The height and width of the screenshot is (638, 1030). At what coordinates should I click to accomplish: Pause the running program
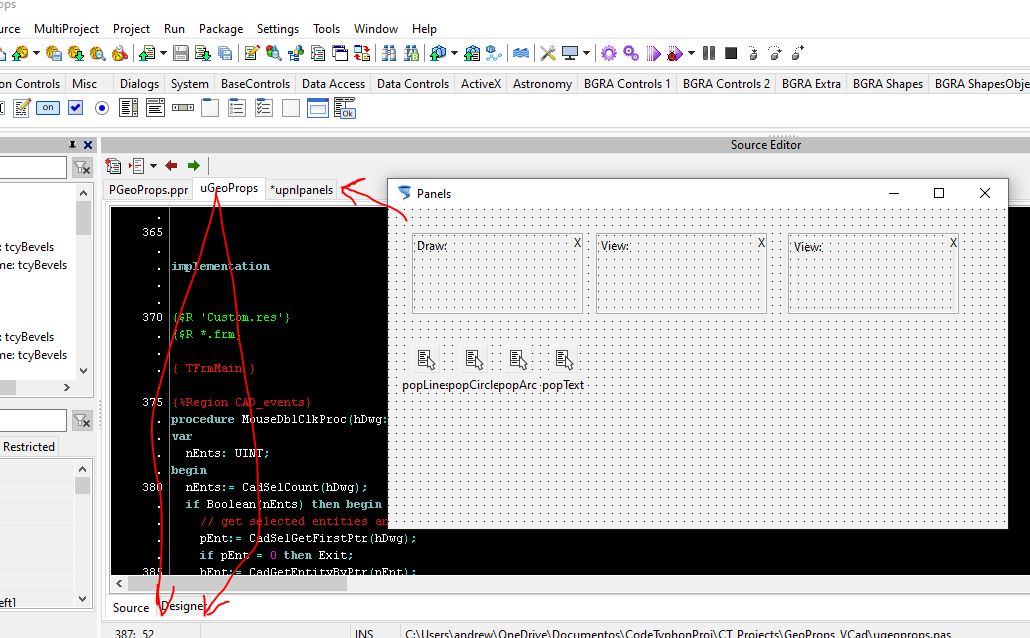coord(709,53)
